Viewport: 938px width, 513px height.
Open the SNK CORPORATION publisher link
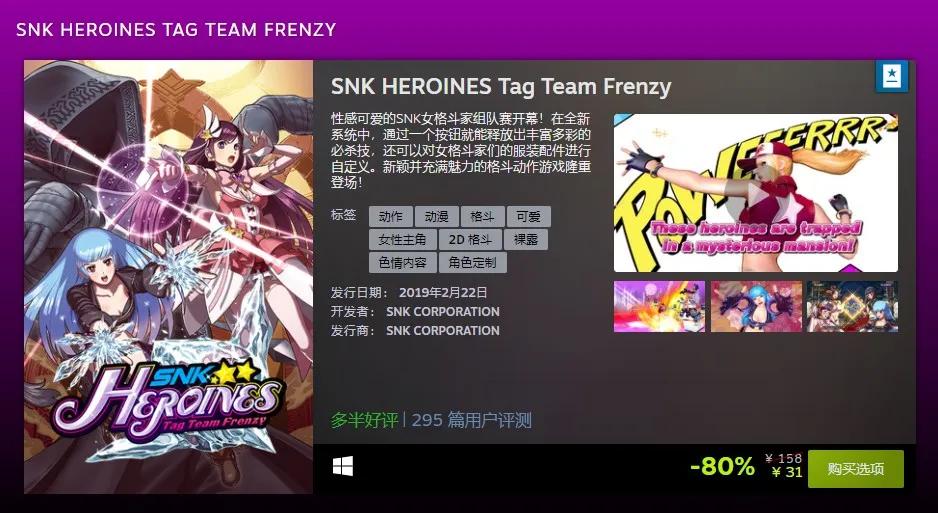(x=443, y=331)
